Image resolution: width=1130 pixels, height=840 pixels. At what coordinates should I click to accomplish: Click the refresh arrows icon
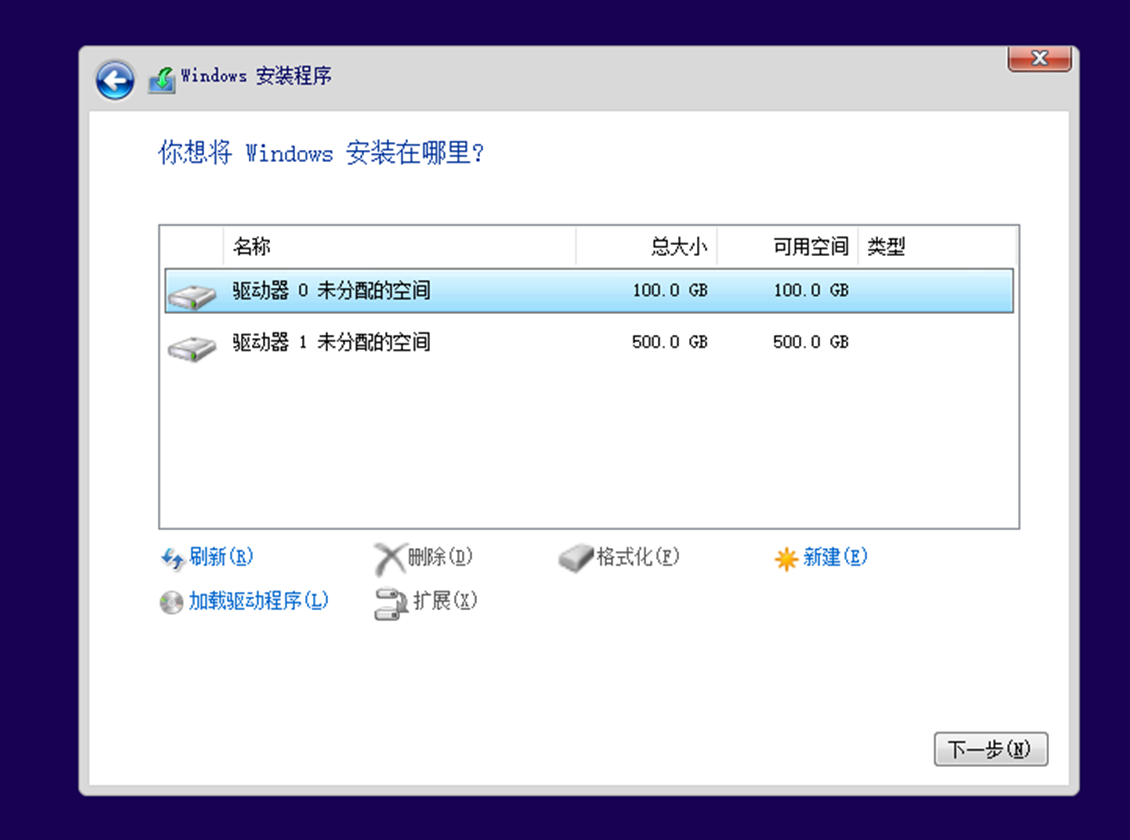click(172, 558)
